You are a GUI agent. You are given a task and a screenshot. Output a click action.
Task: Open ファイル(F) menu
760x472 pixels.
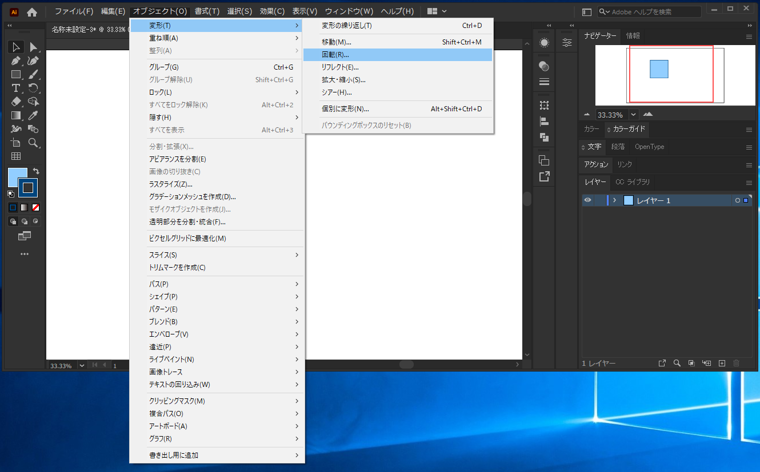coord(74,11)
